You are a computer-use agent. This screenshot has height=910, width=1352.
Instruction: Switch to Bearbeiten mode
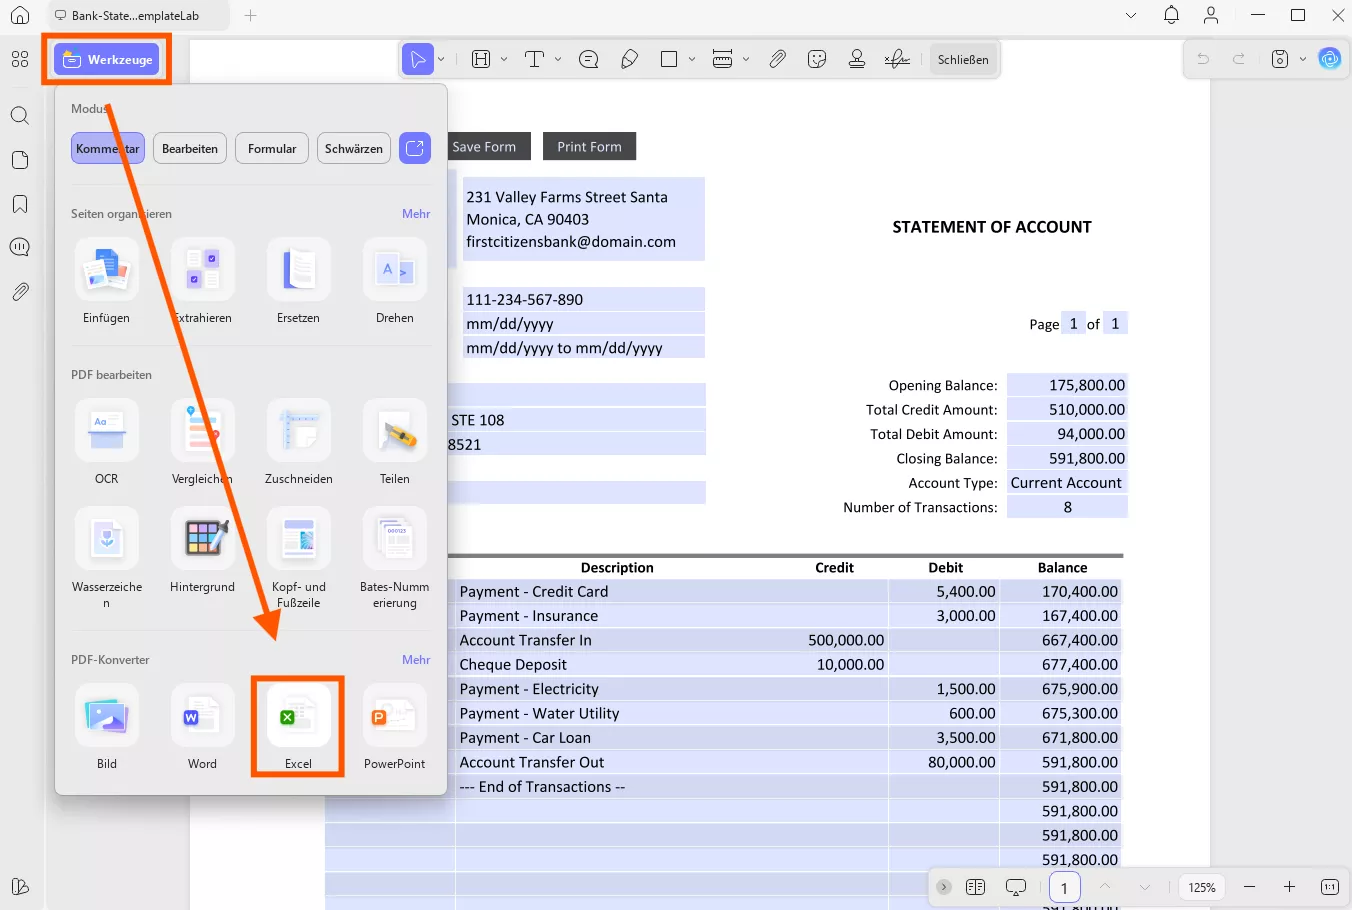pyautogui.click(x=189, y=147)
